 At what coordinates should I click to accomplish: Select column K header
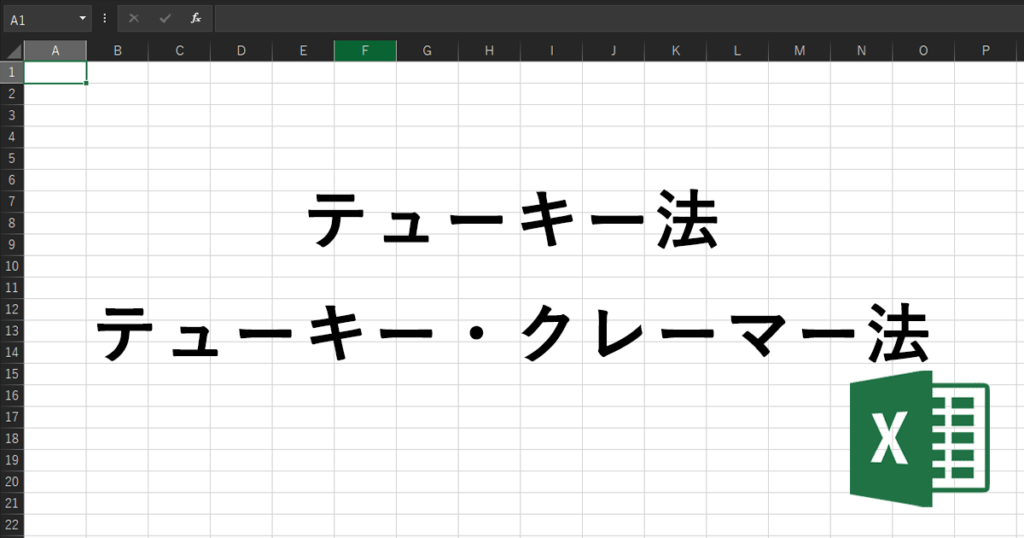click(x=675, y=51)
